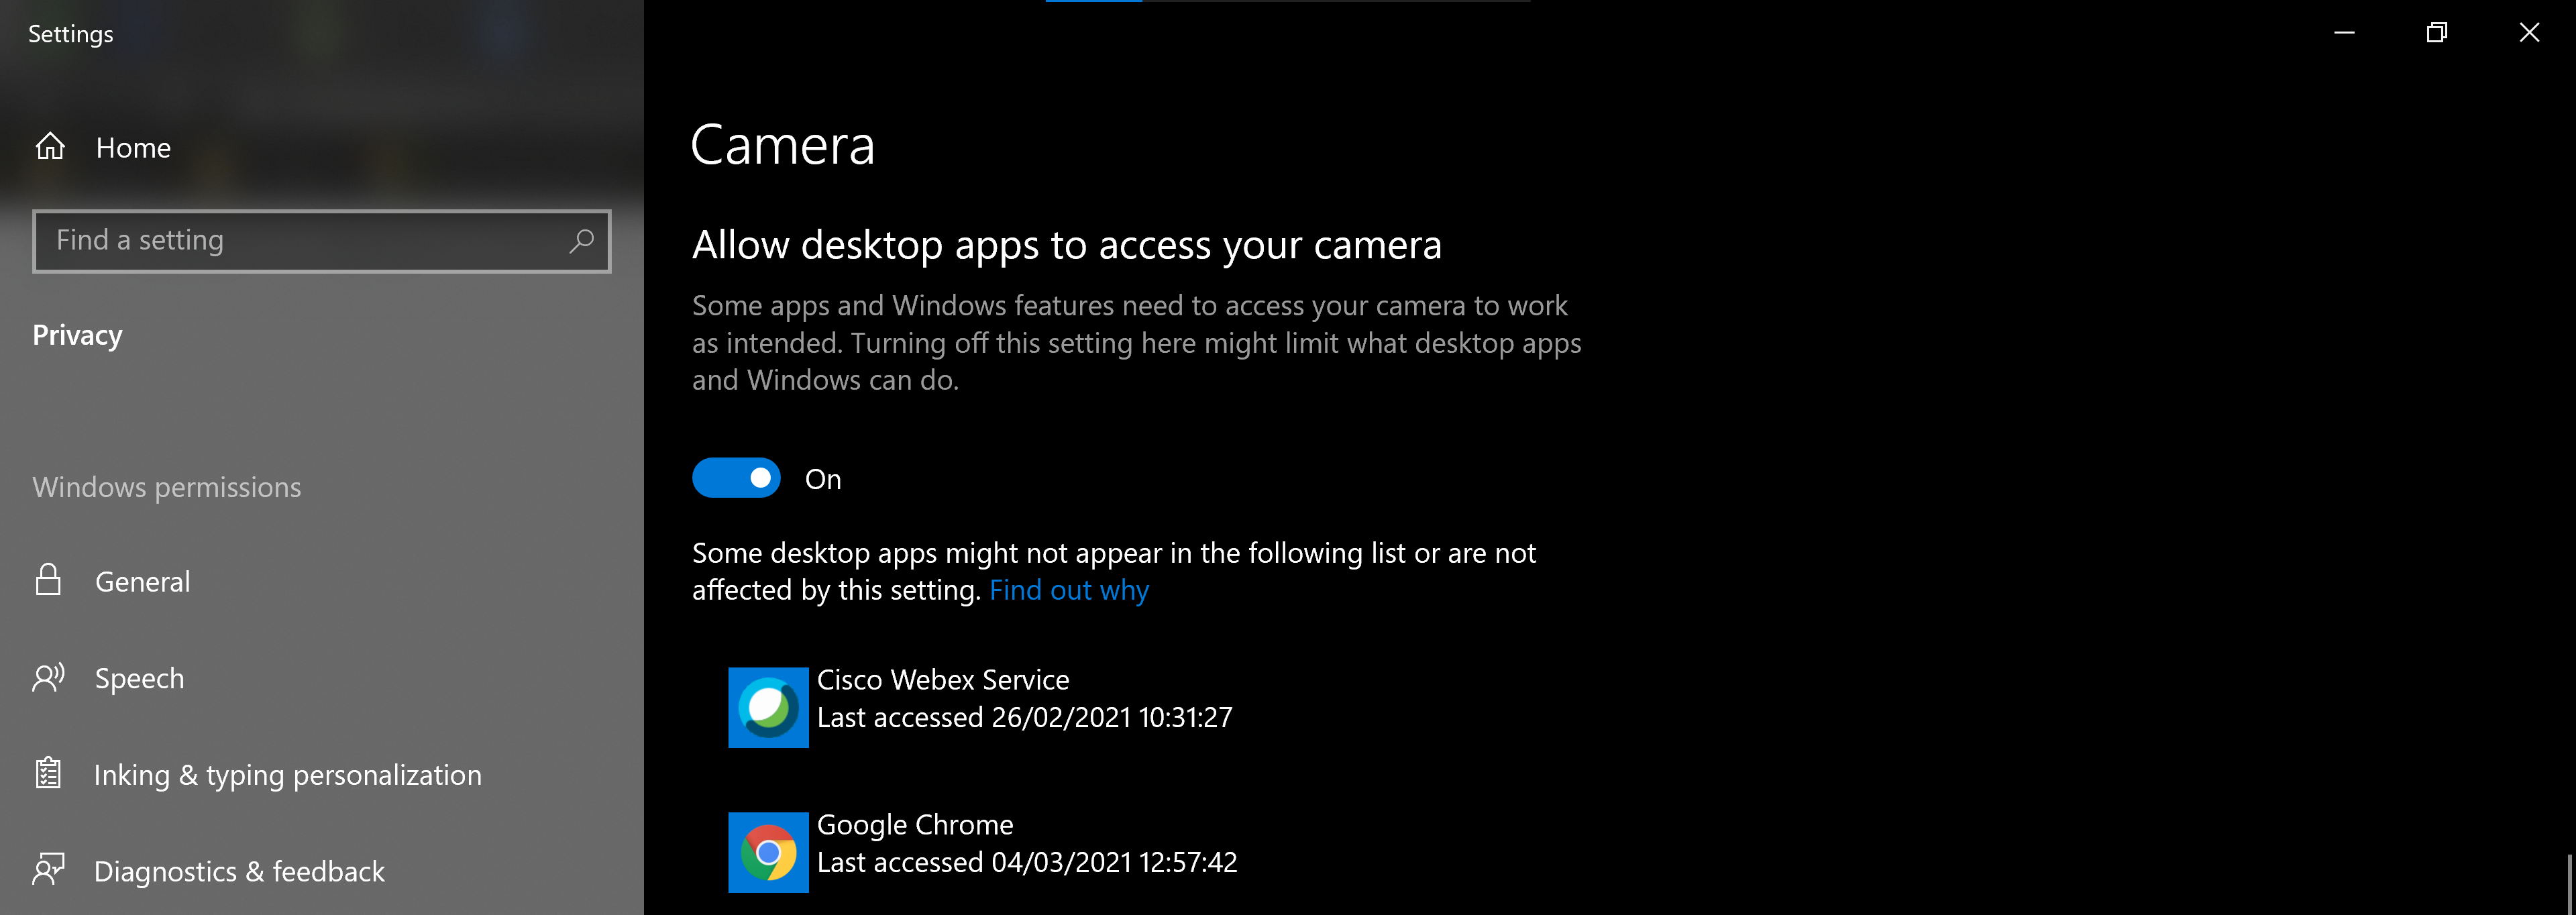Click the Cisco Webex Service app icon
The image size is (2576, 915).
768,707
